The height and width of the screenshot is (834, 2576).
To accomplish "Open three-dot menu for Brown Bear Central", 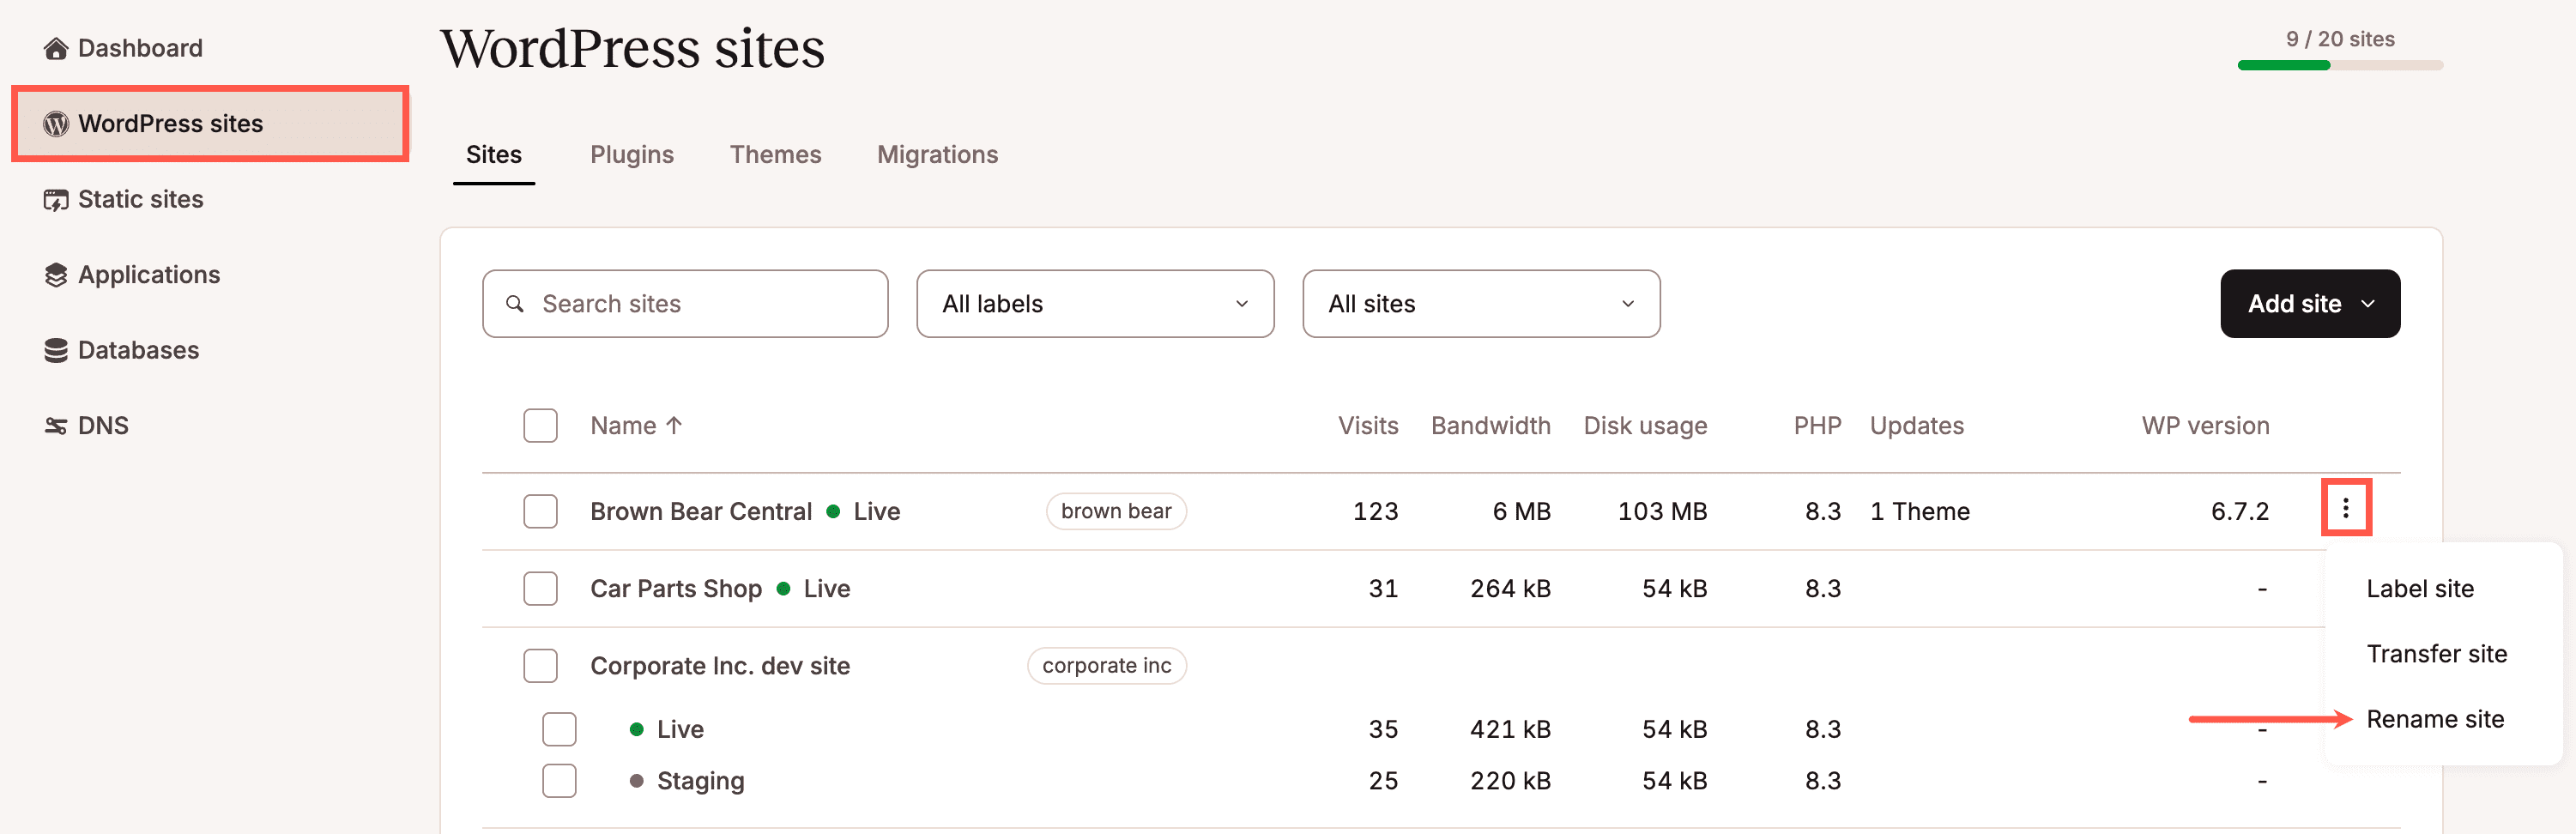I will (2345, 509).
